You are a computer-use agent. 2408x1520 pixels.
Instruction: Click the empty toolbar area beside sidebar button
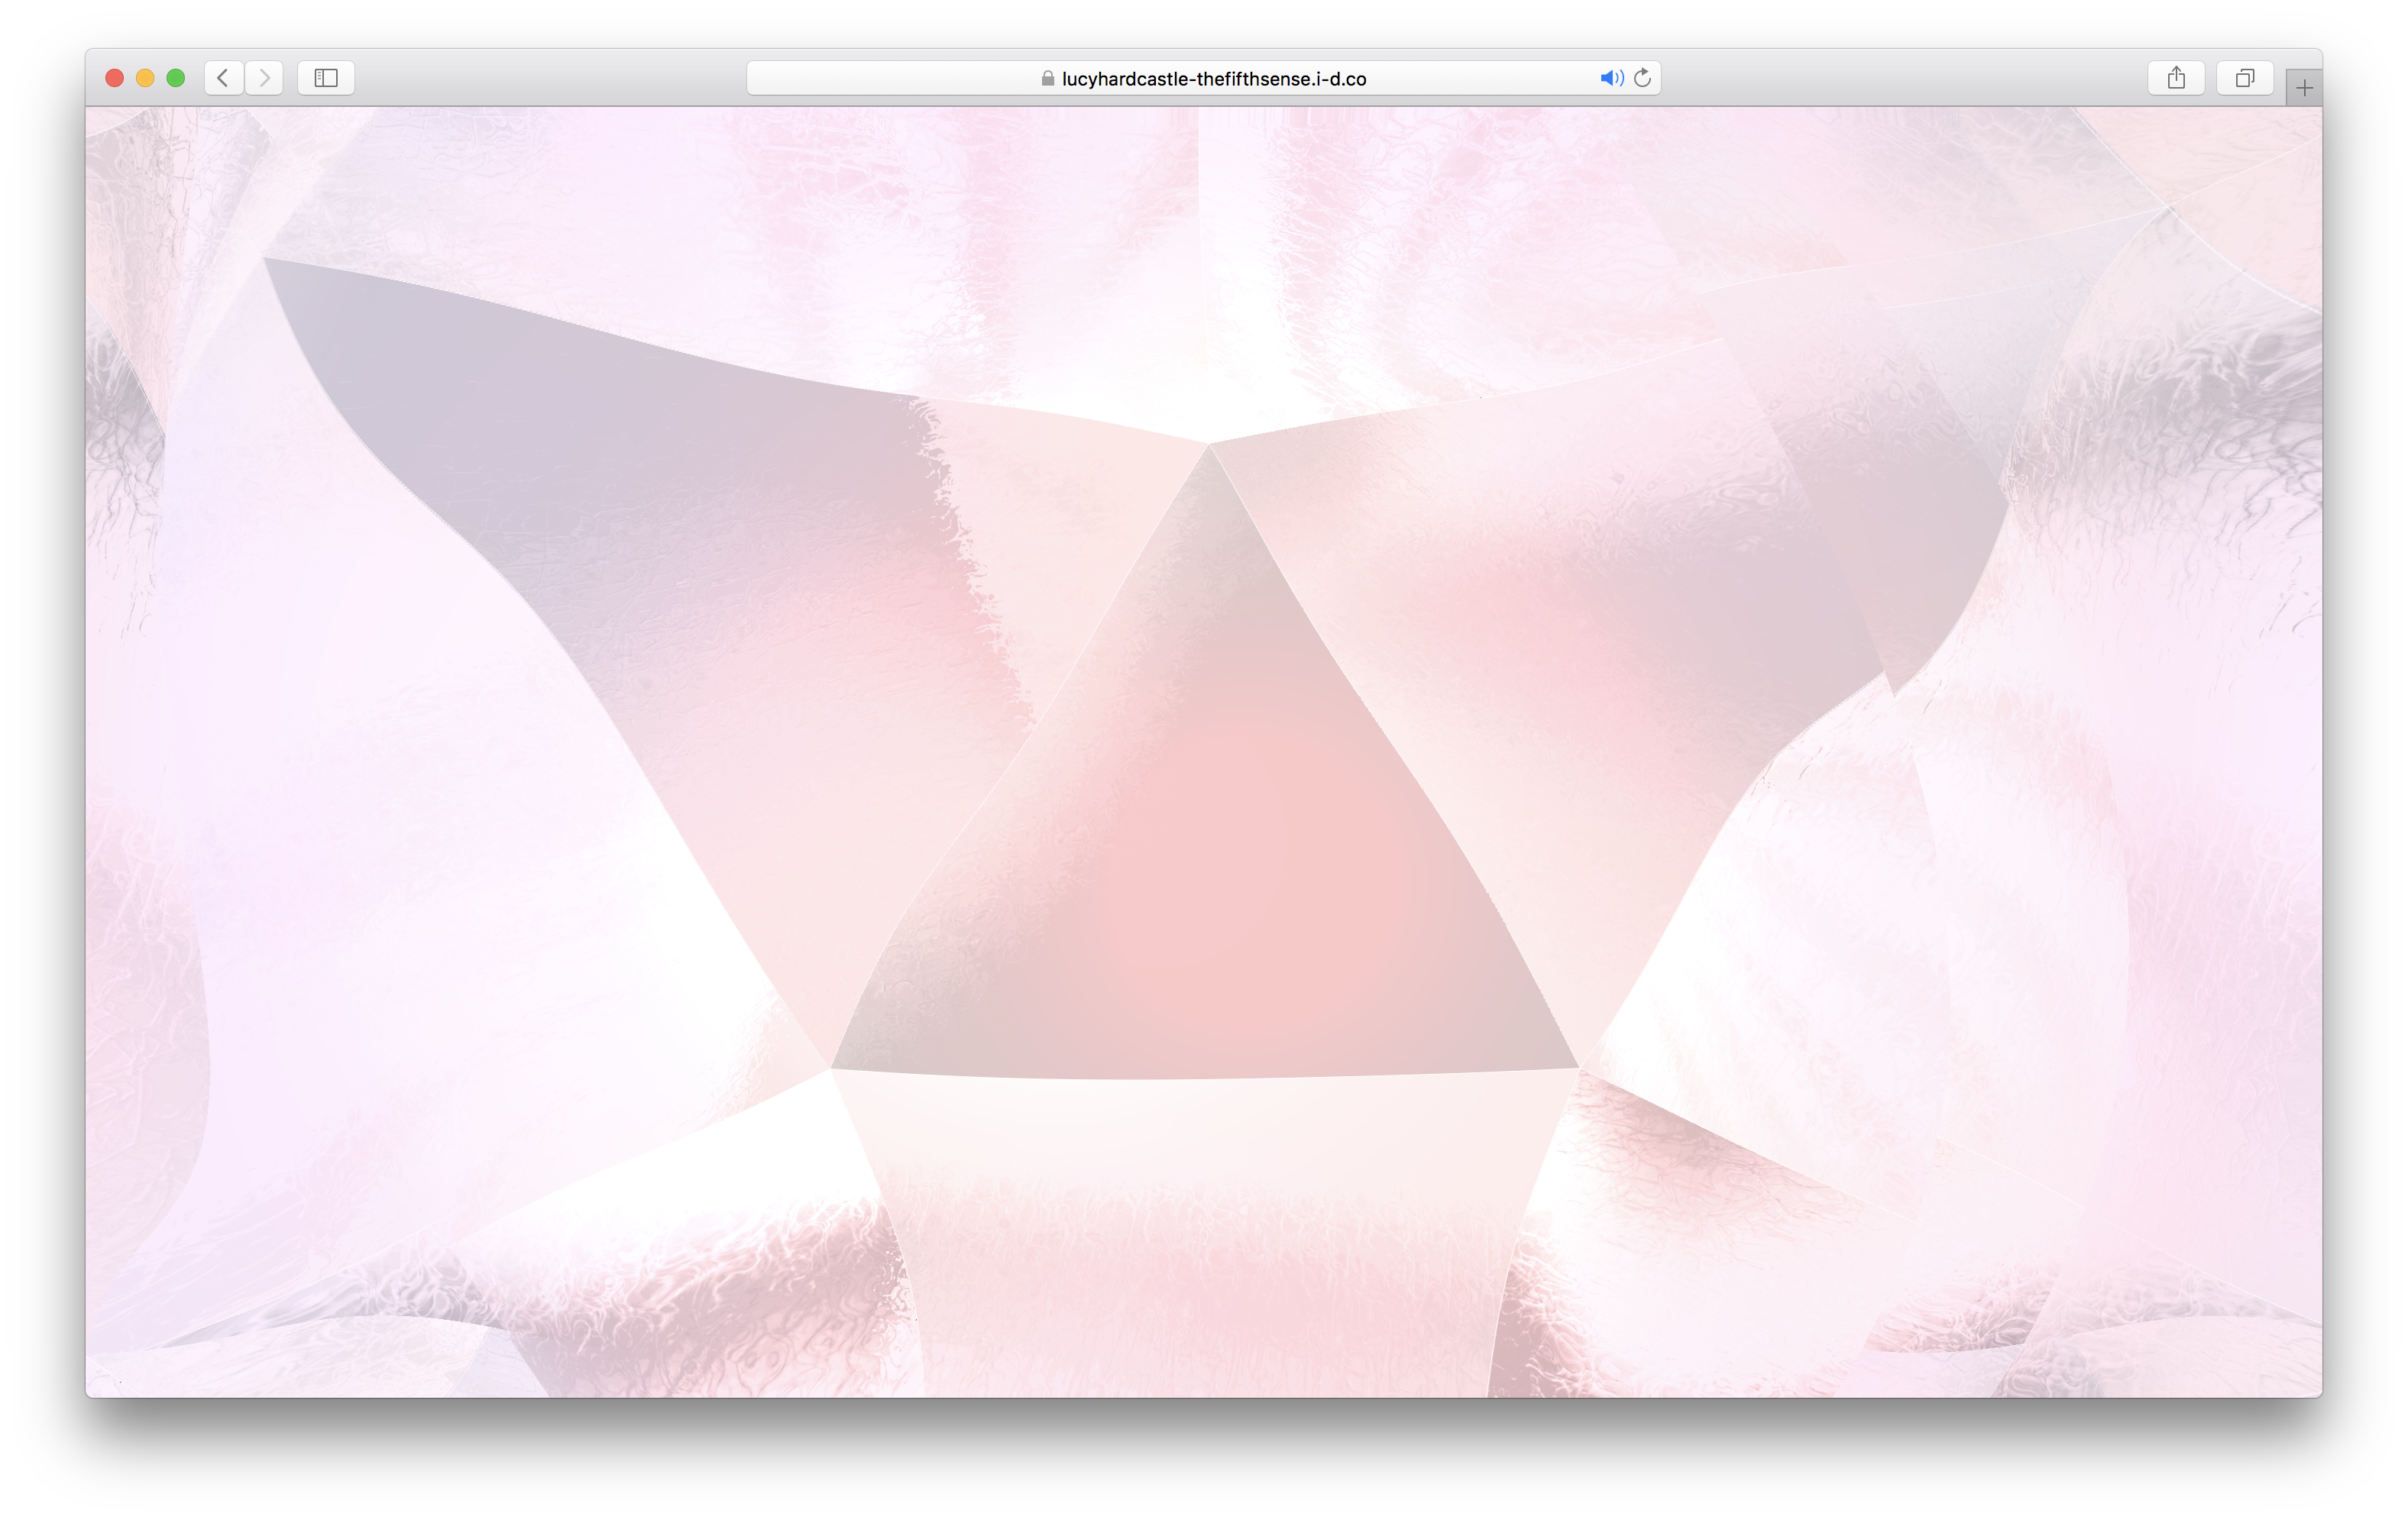tap(550, 78)
